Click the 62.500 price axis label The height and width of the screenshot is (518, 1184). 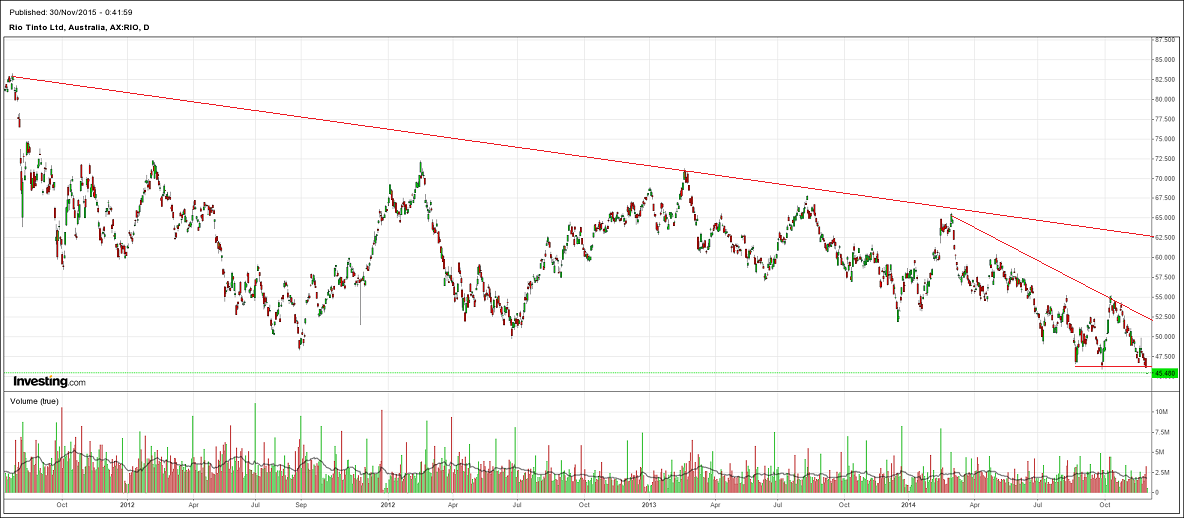(x=1164, y=238)
